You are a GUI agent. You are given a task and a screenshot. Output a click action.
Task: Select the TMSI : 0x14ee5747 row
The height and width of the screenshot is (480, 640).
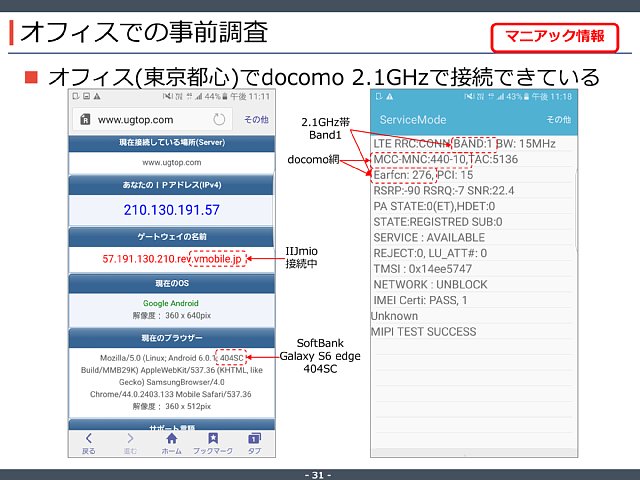[x=473, y=269]
